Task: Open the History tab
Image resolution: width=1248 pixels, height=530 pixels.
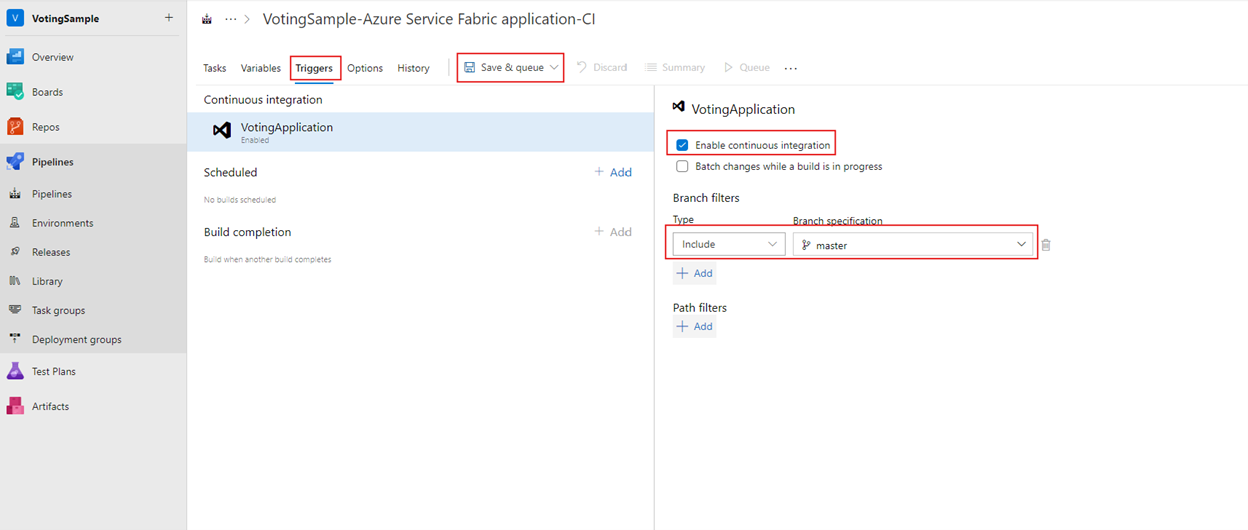Action: tap(413, 68)
